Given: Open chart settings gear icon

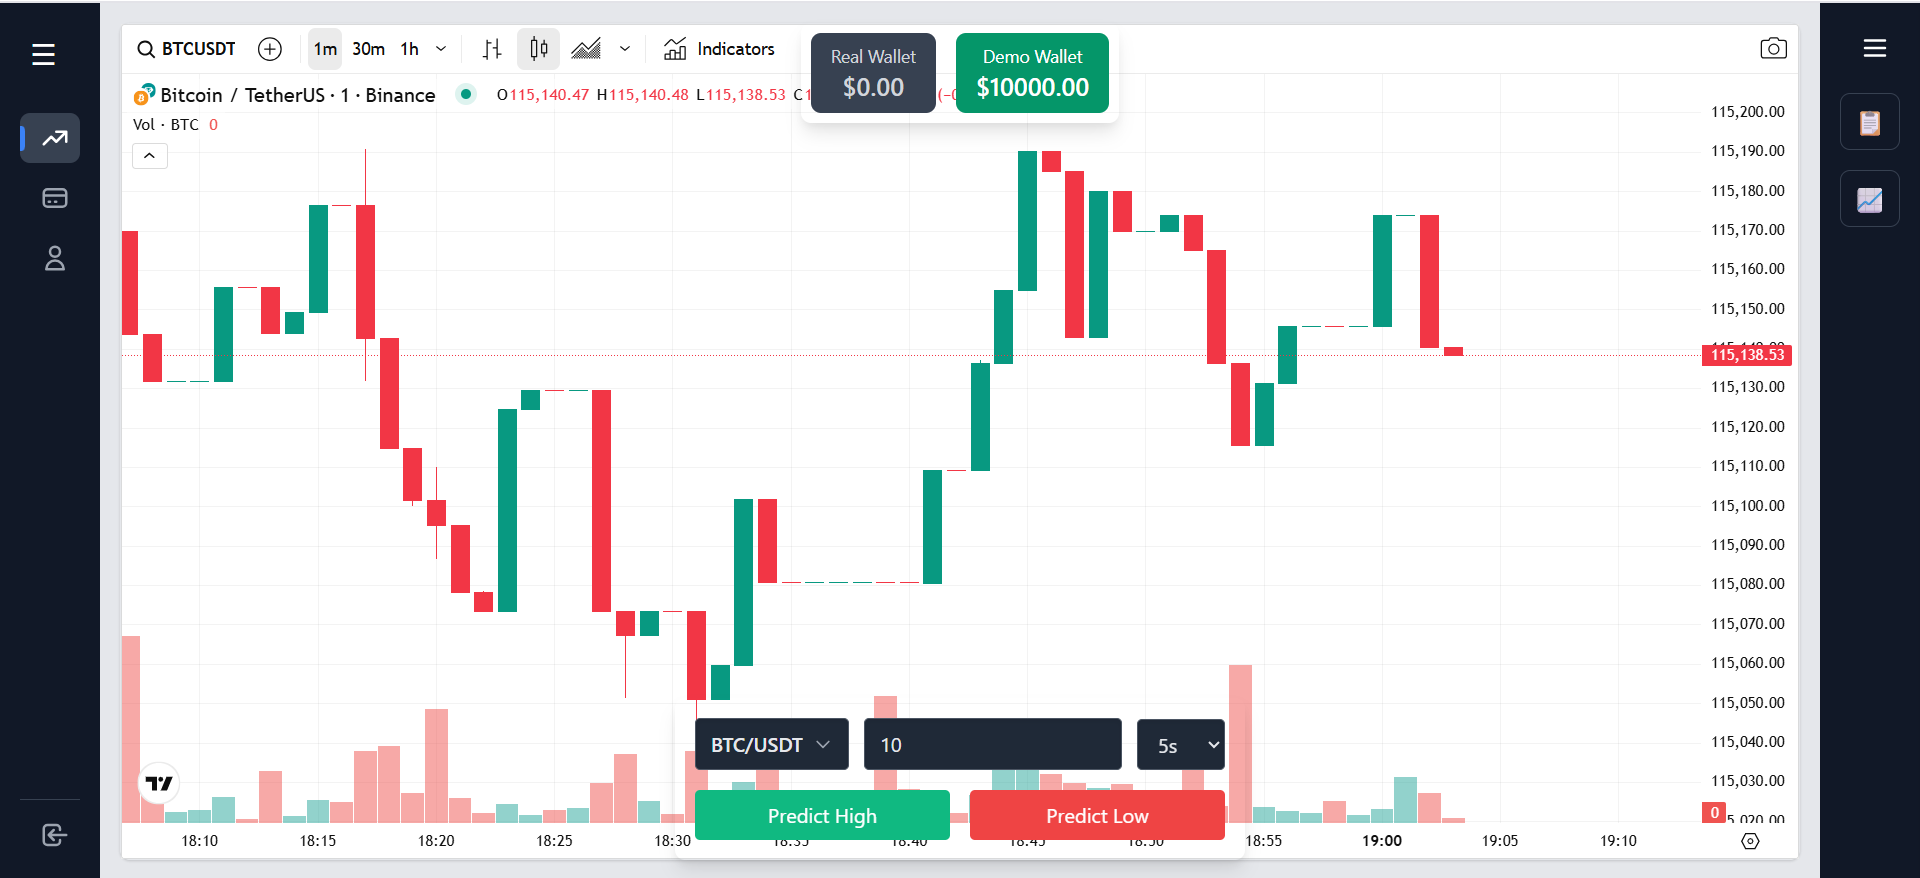Looking at the screenshot, I should 1750,841.
